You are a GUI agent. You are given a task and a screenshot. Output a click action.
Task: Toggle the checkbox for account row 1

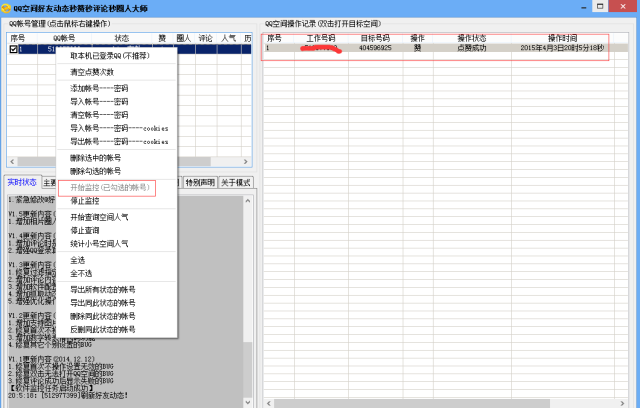[13, 49]
